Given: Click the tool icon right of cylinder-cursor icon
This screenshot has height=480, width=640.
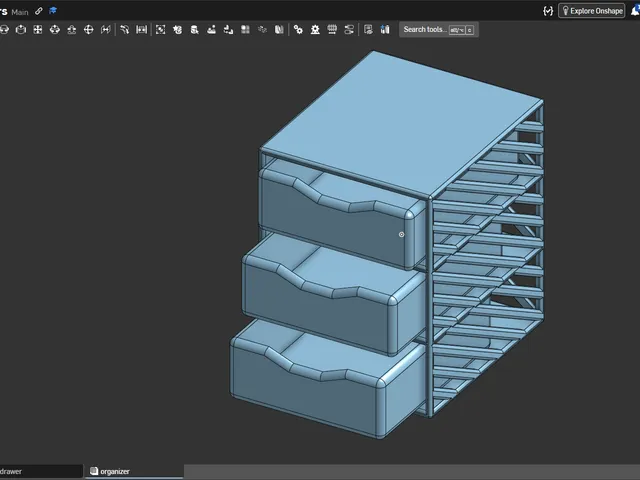Looking at the screenshot, I should click(x=211, y=29).
